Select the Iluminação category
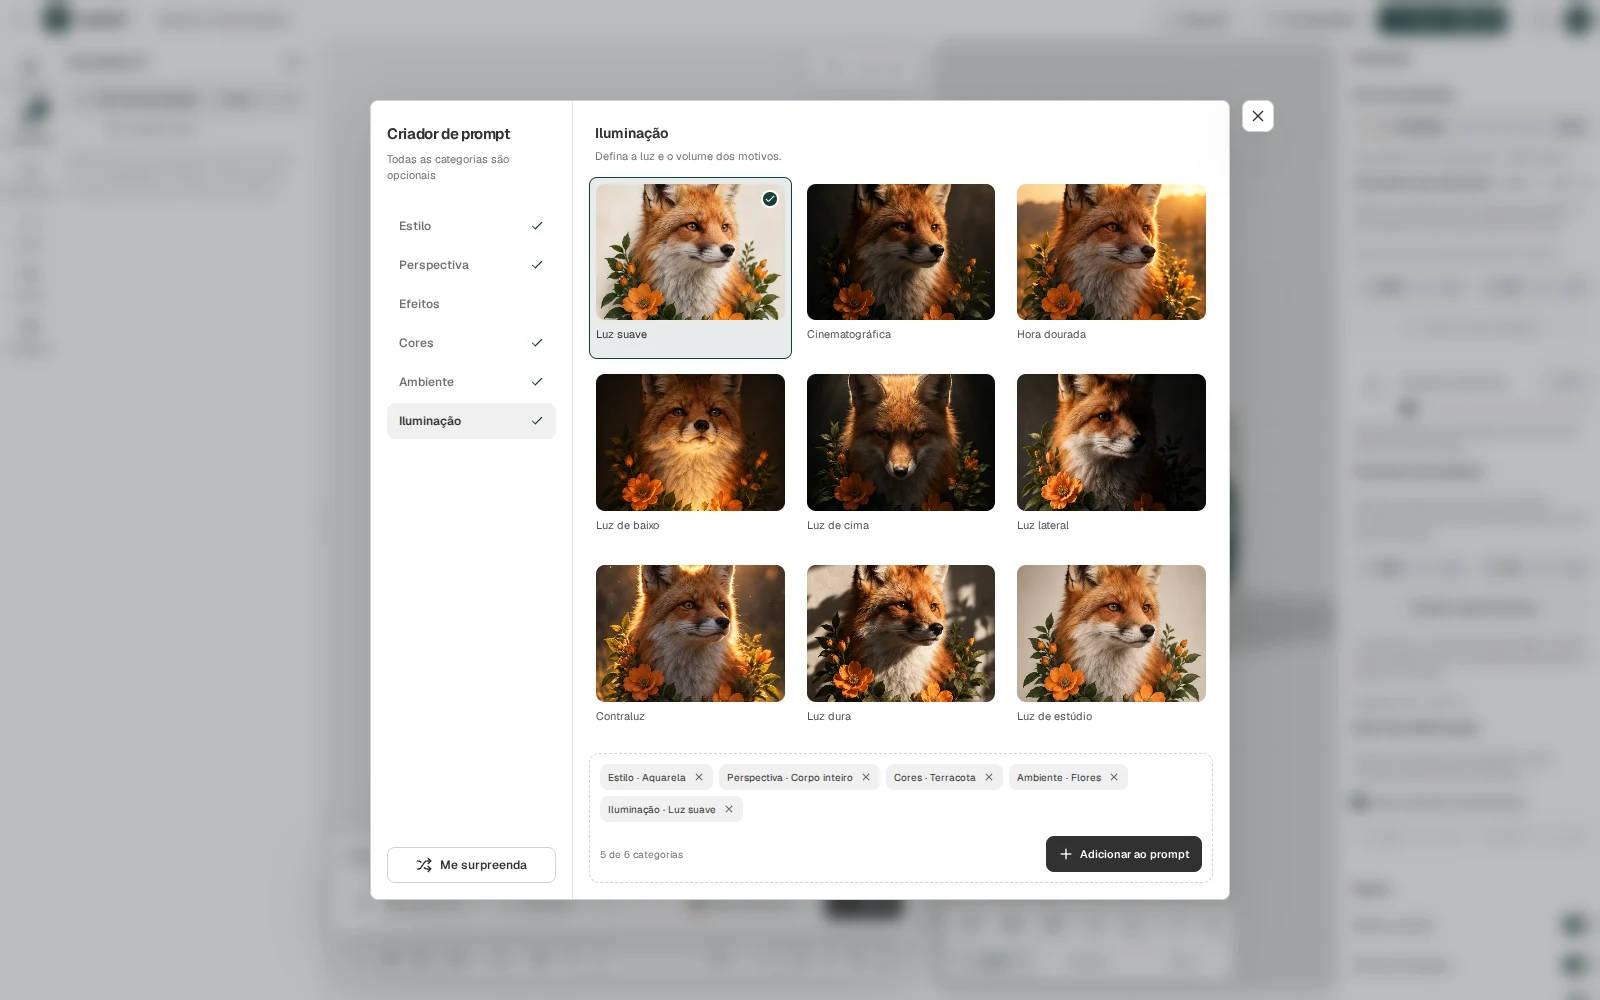 tap(471, 421)
